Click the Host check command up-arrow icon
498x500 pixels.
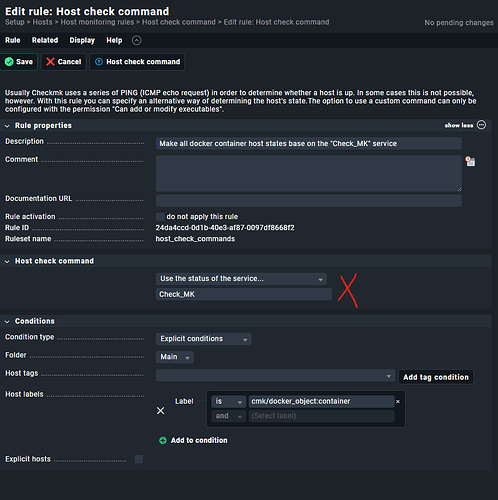(99, 62)
